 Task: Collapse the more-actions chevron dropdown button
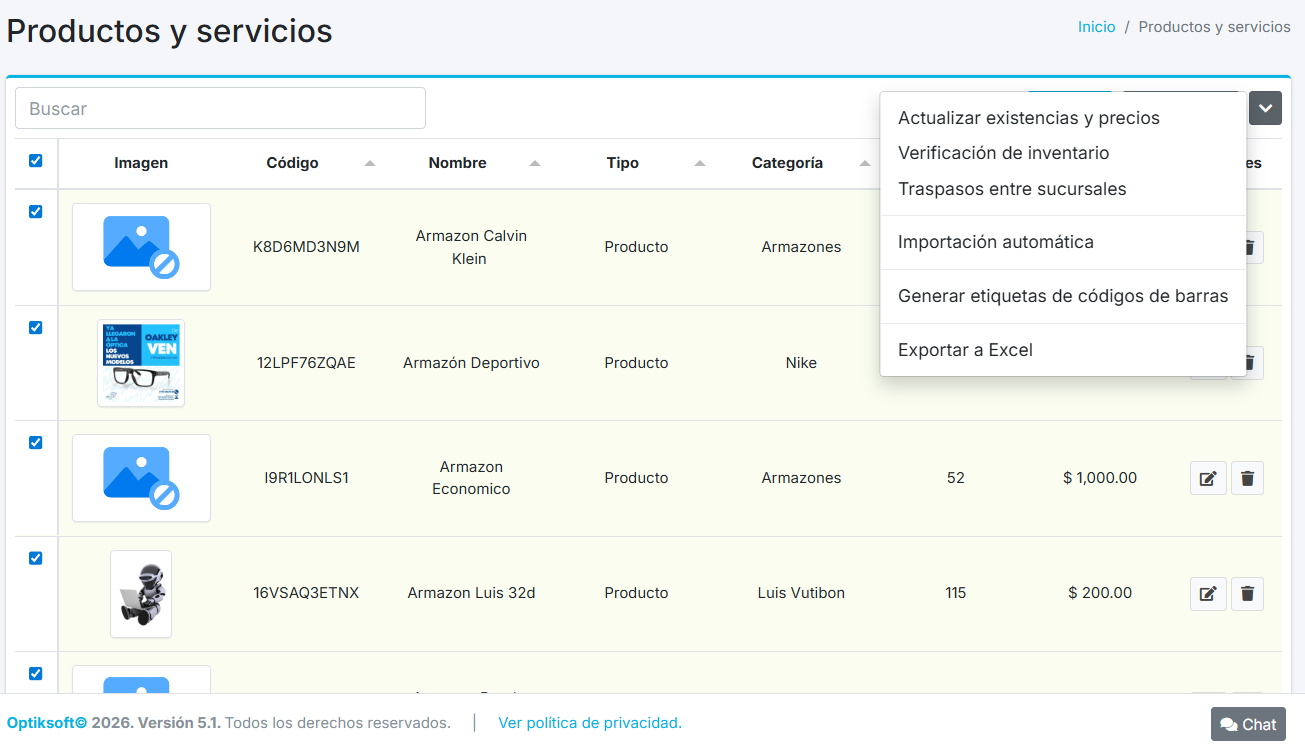click(1265, 108)
